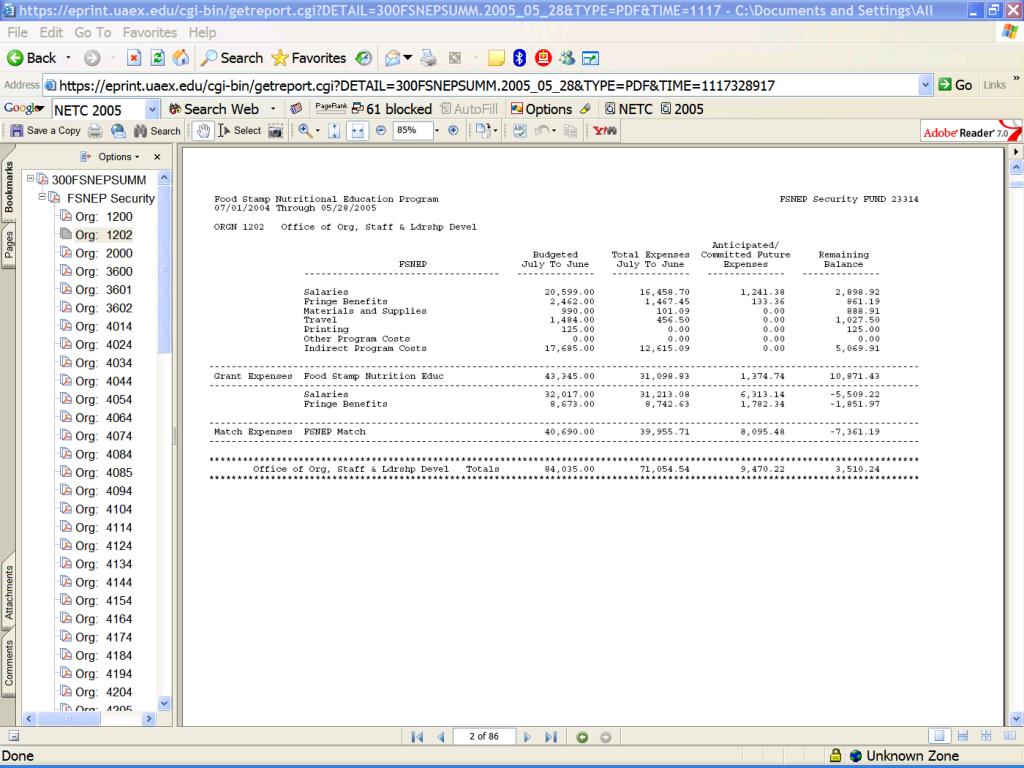This screenshot has height=768, width=1024.
Task: Click the page number field showing 2 of 86
Action: [x=483, y=738]
